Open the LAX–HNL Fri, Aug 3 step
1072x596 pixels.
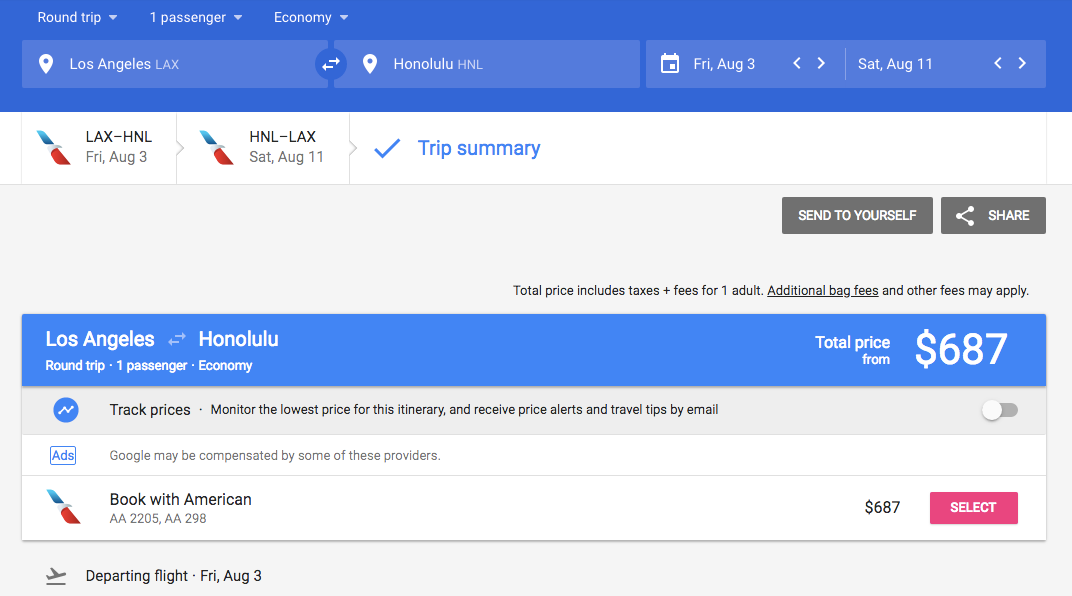[x=99, y=148]
